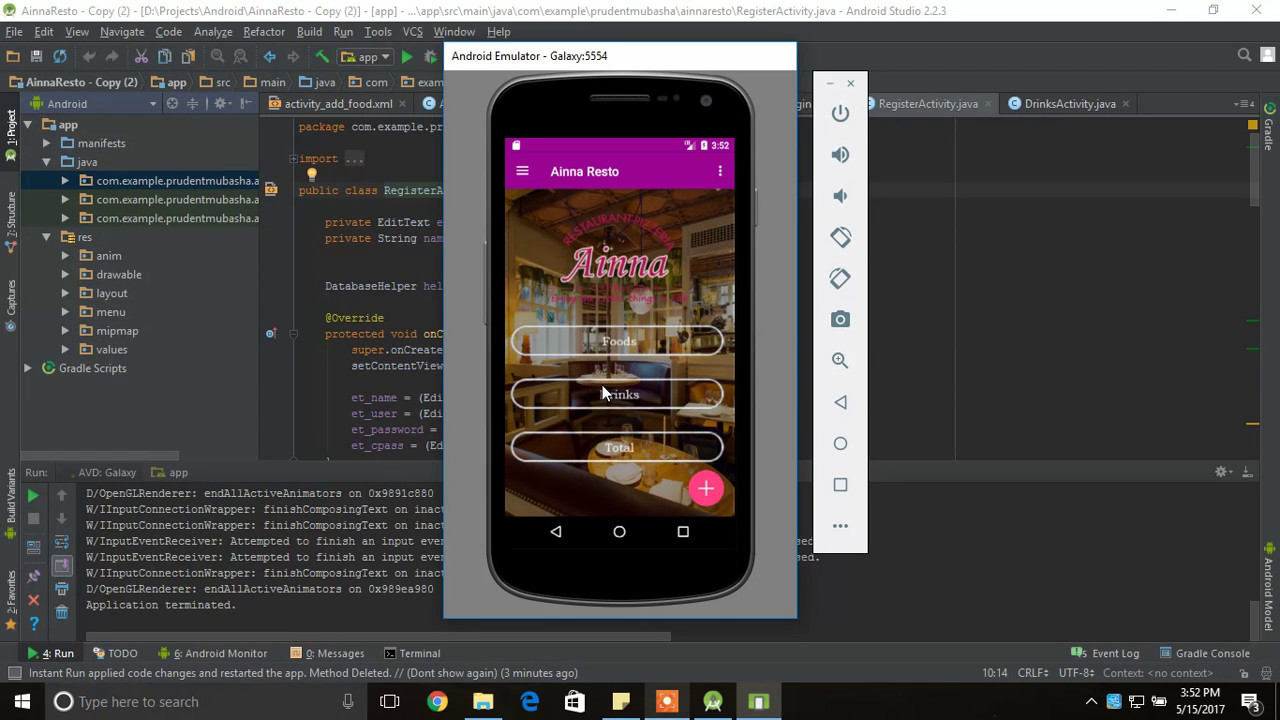
Task: Clear the Run console with the trash icon
Action: pos(62,612)
